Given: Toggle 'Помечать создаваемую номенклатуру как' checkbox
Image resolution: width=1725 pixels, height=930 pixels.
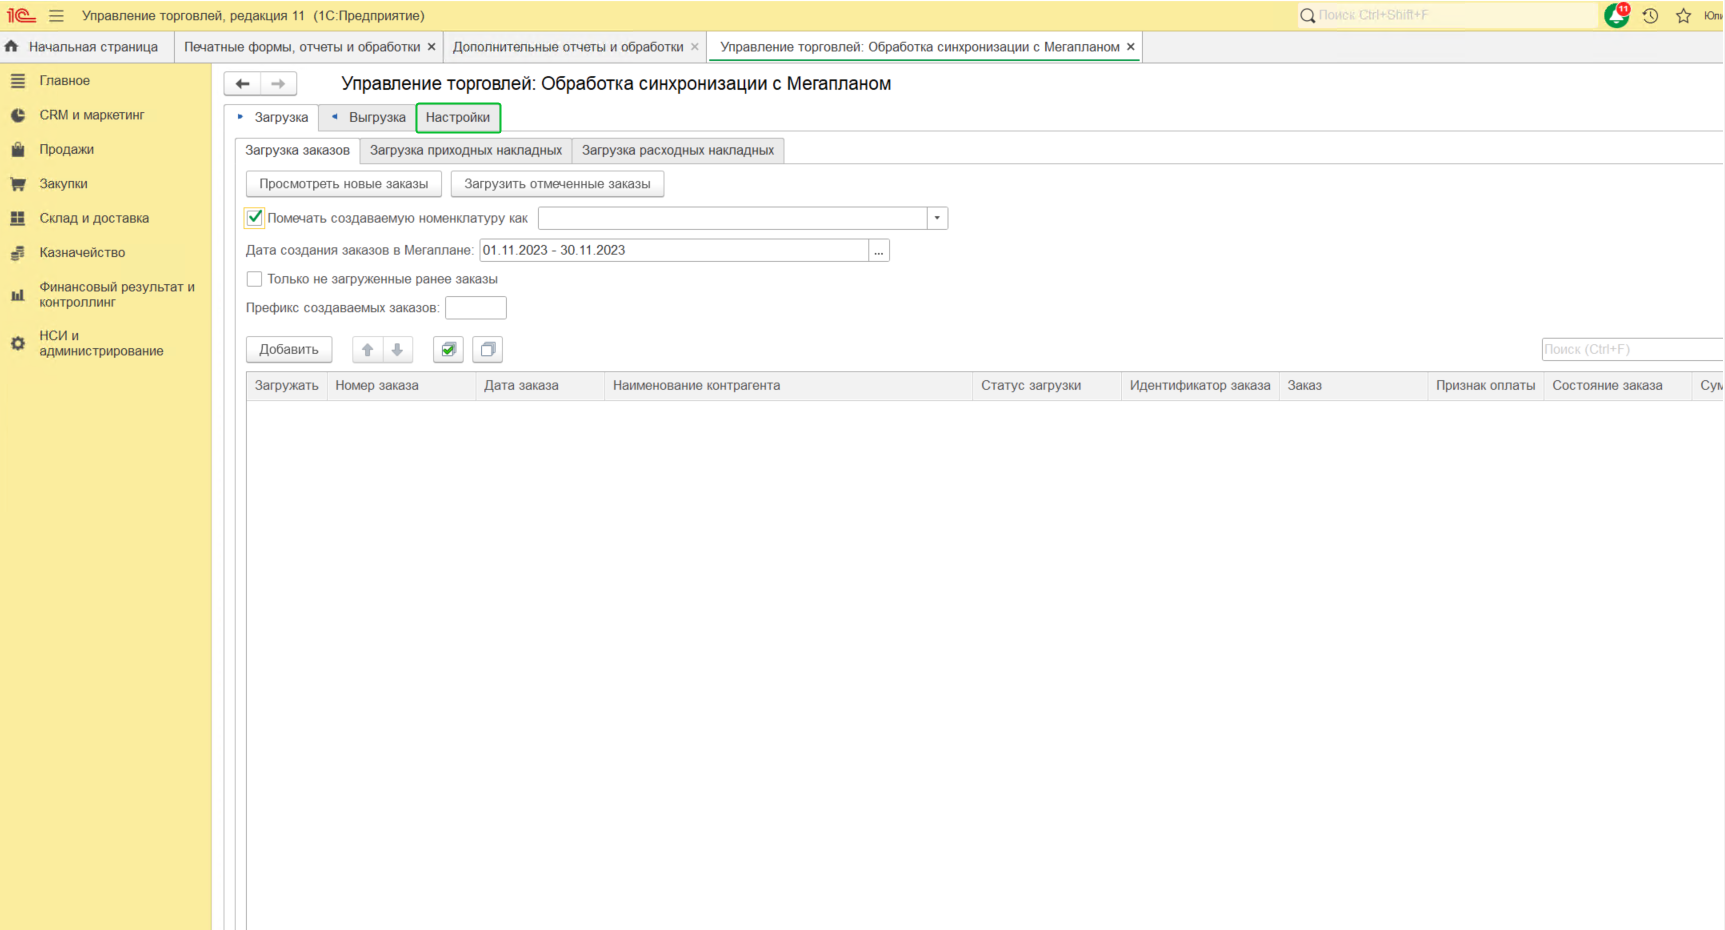Looking at the screenshot, I should tap(255, 218).
